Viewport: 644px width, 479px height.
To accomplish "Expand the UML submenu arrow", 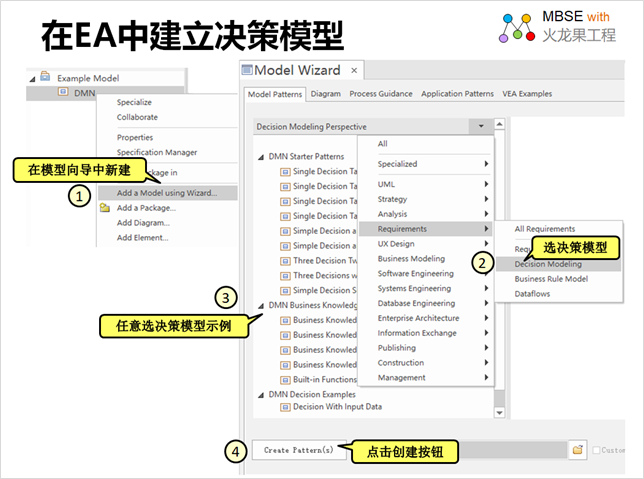I will pos(486,184).
